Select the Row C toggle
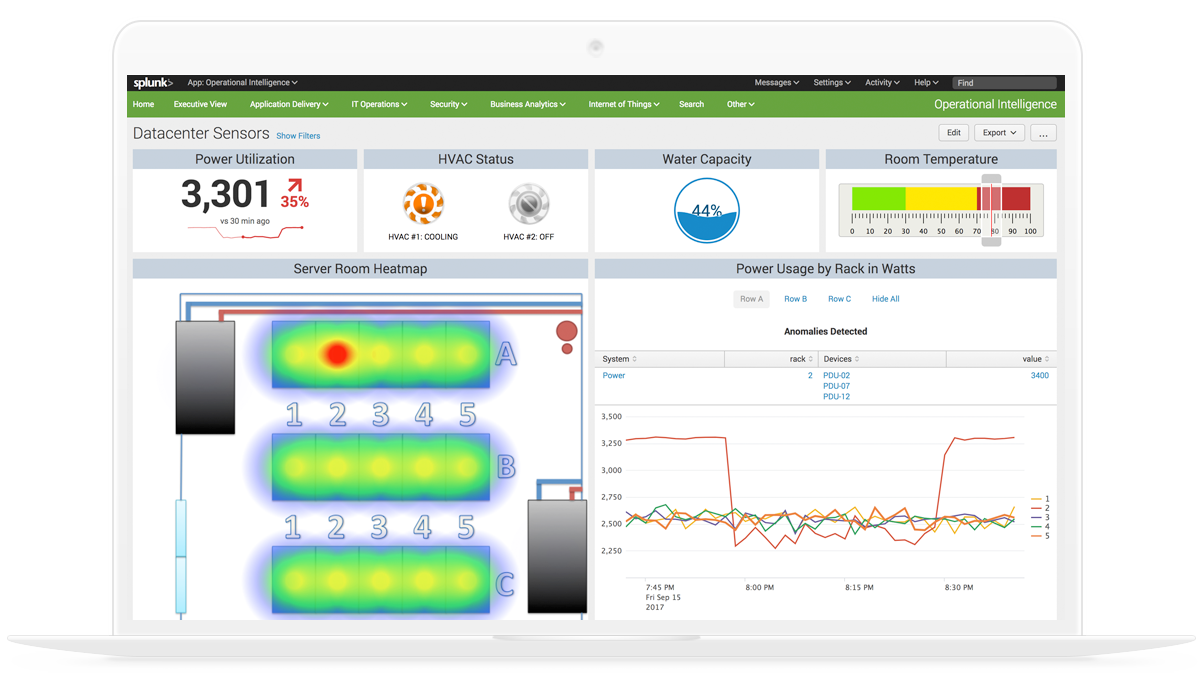This screenshot has width=1200, height=684. click(x=839, y=299)
